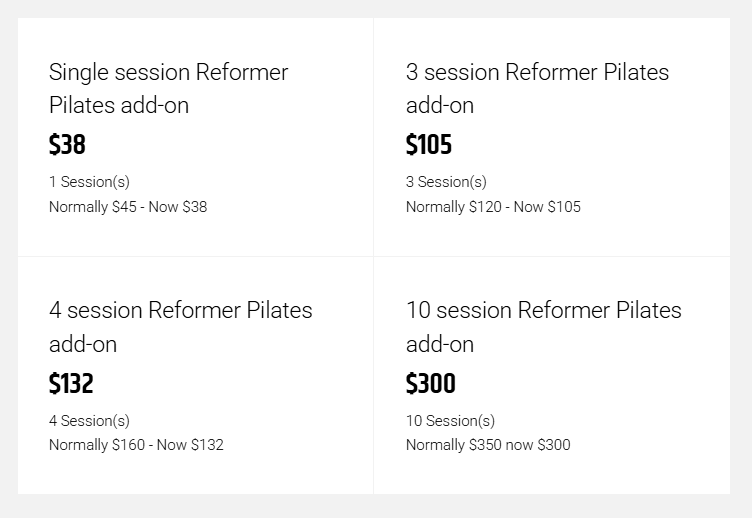Viewport: 752px width, 518px height.
Task: Click "Normally $45 - Now $38" description
Action: point(128,207)
